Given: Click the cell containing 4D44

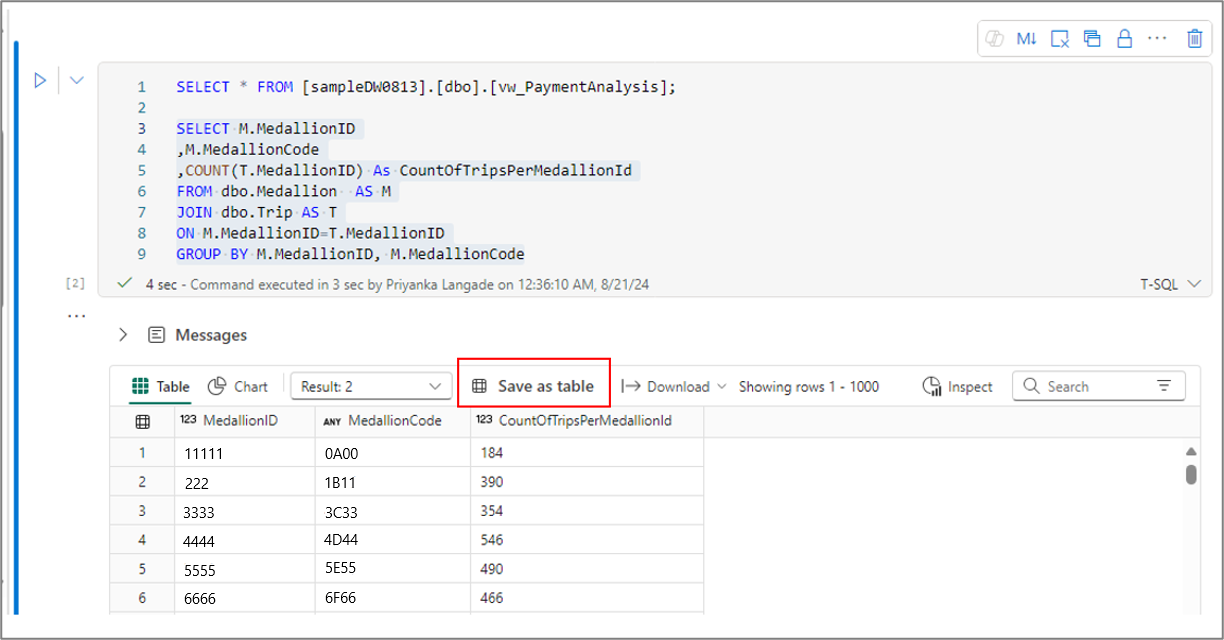Looking at the screenshot, I should coord(392,540).
